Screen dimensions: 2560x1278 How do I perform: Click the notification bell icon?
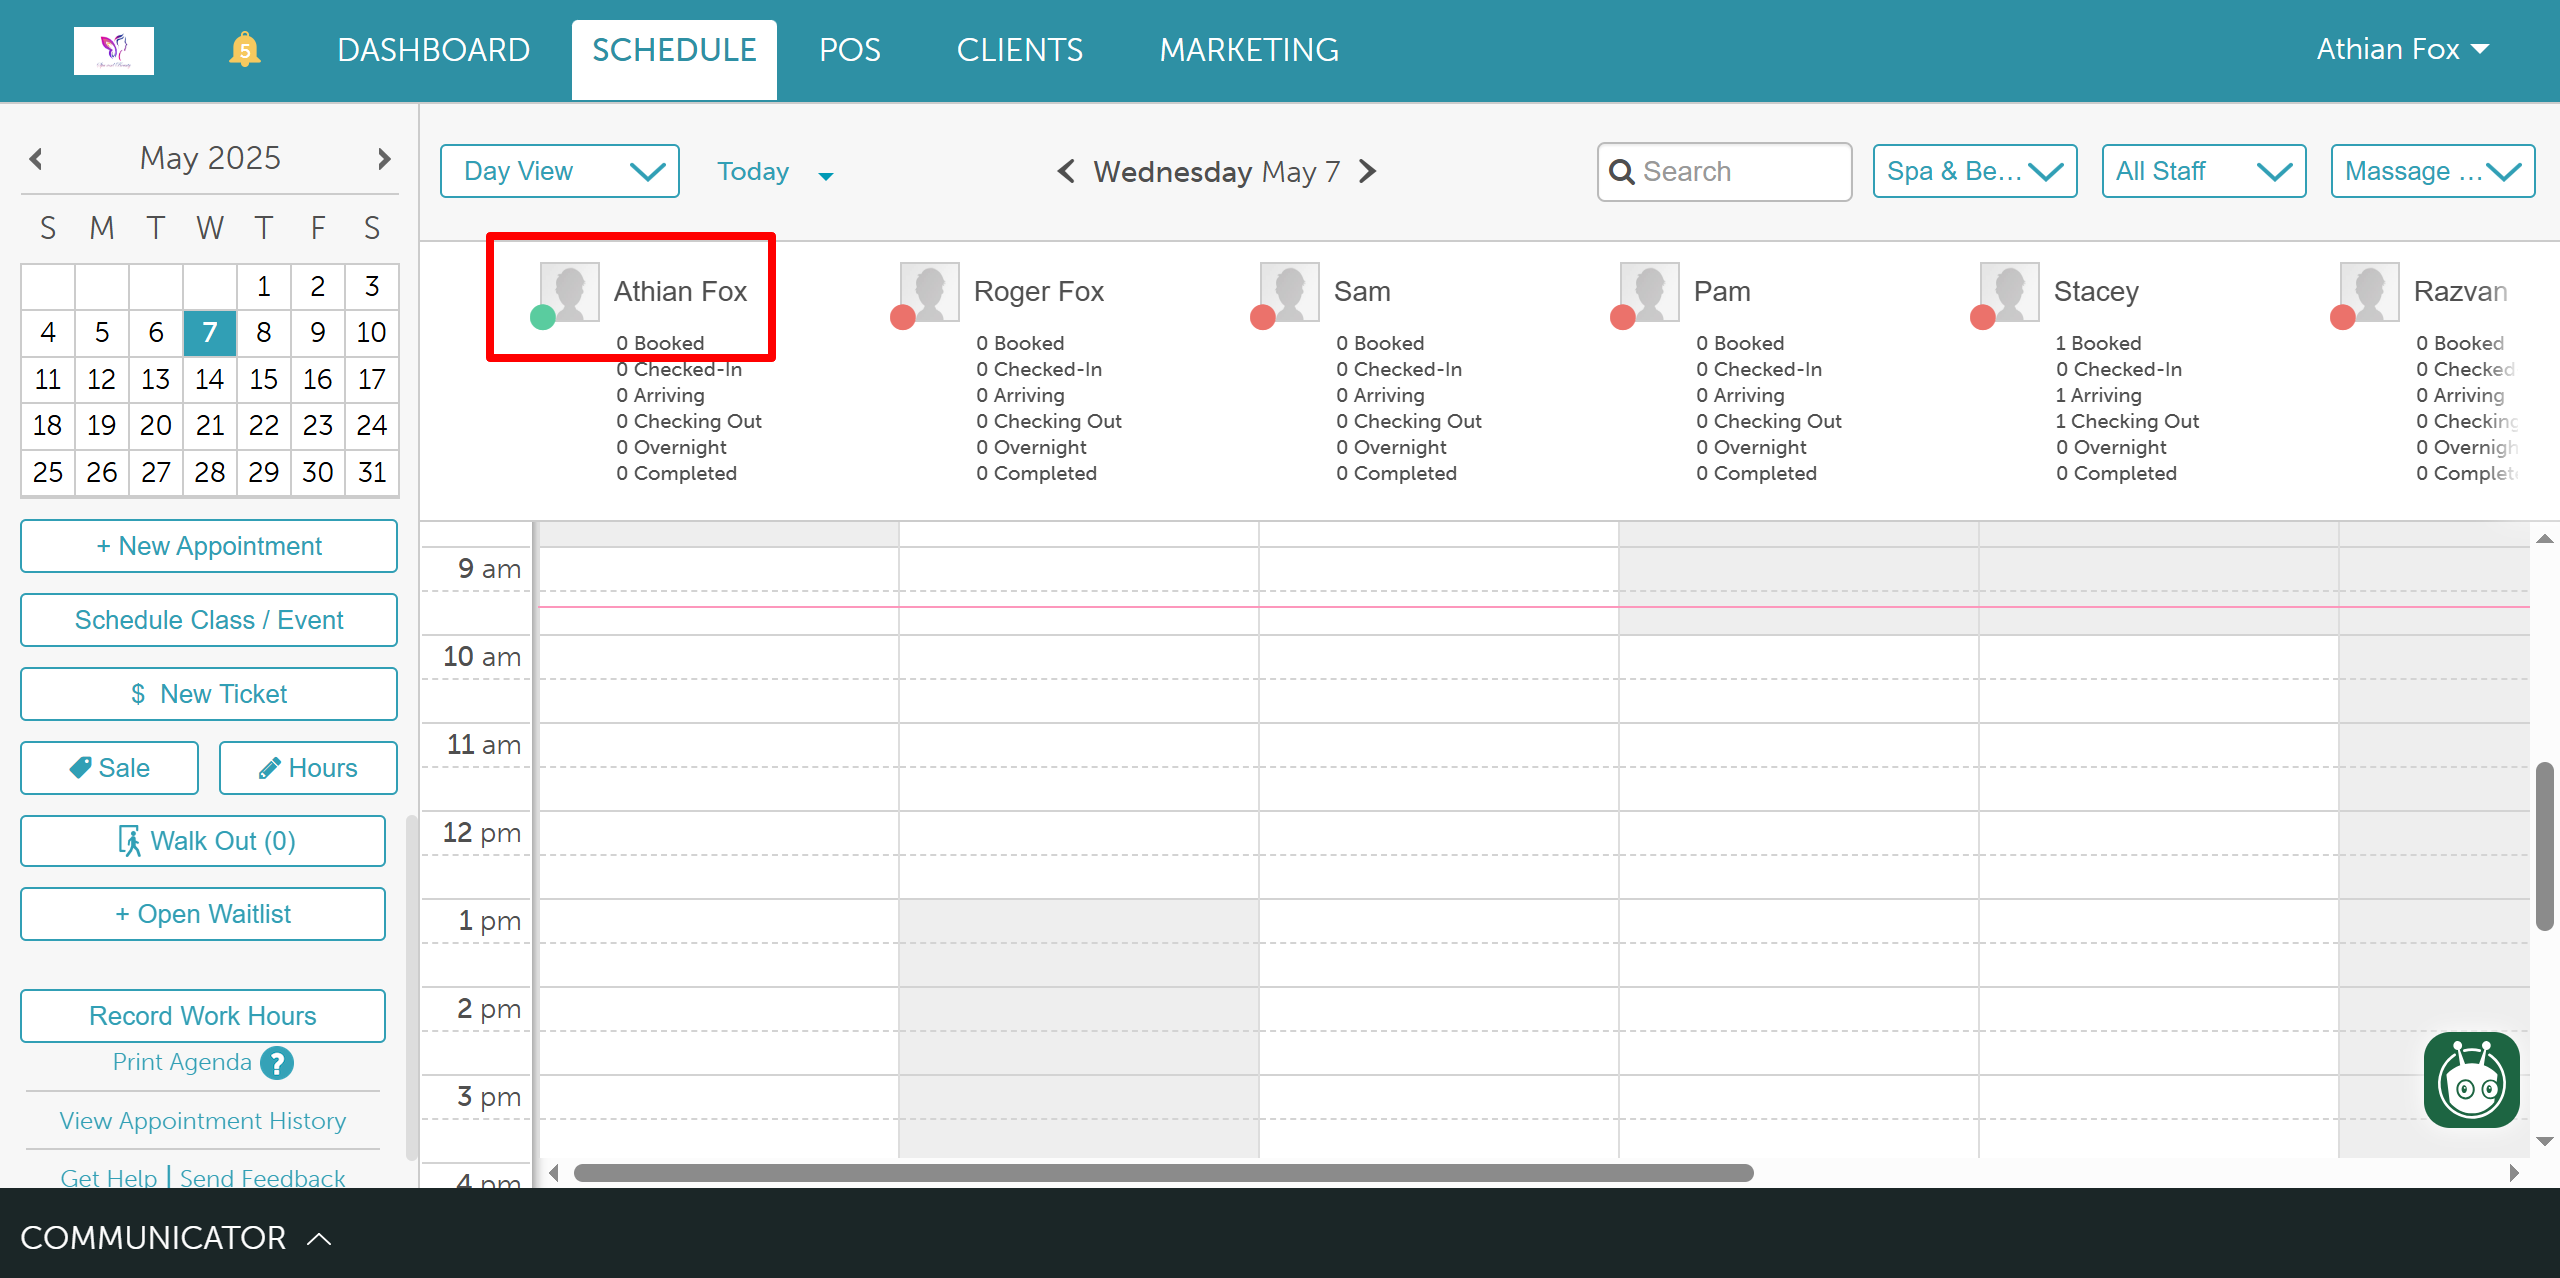click(244, 50)
